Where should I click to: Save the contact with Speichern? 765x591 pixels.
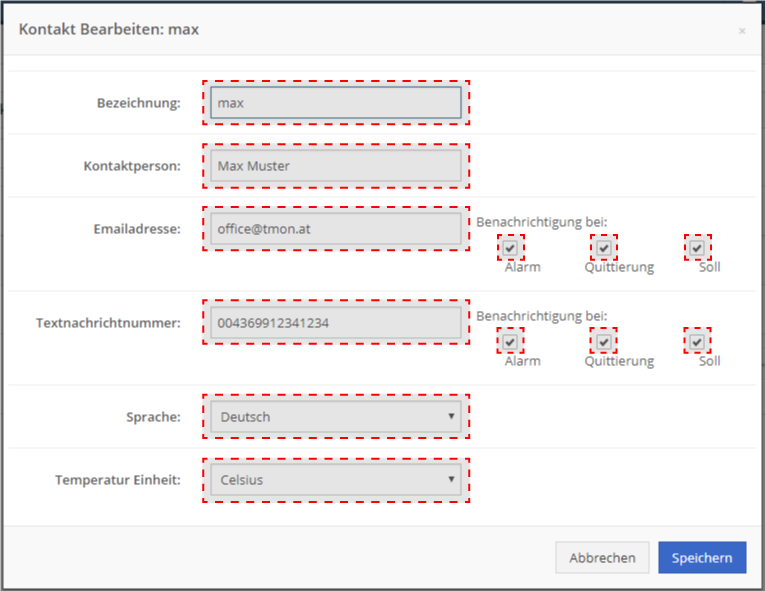point(702,557)
